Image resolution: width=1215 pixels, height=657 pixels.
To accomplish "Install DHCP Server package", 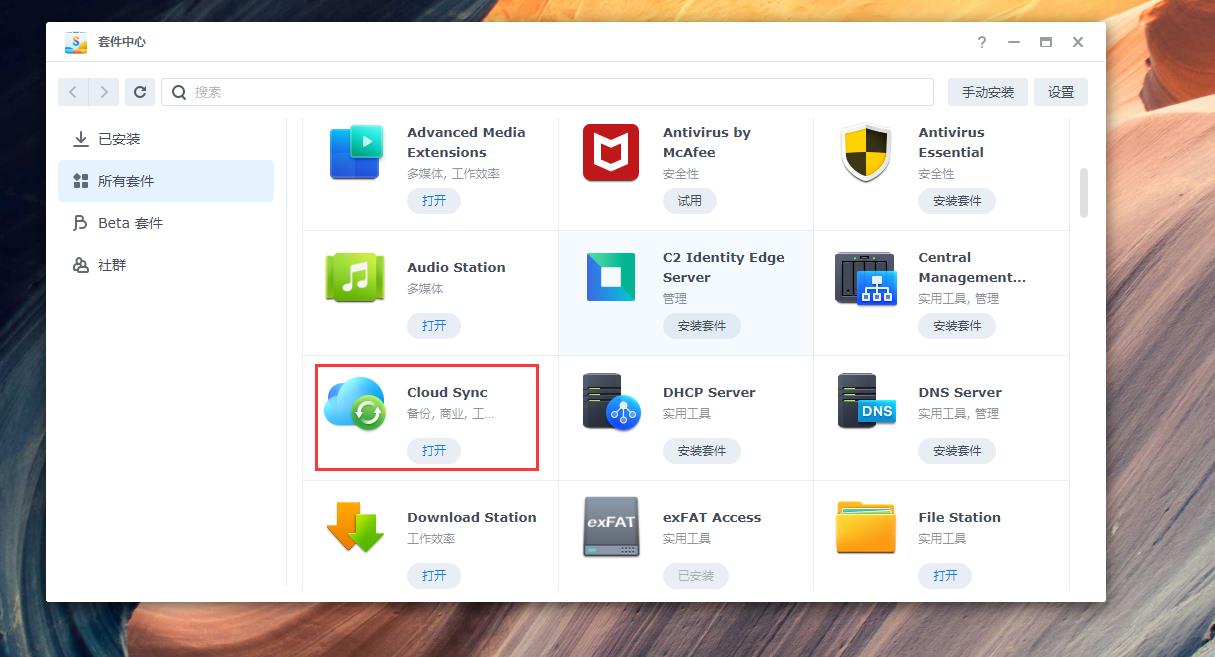I will (702, 450).
